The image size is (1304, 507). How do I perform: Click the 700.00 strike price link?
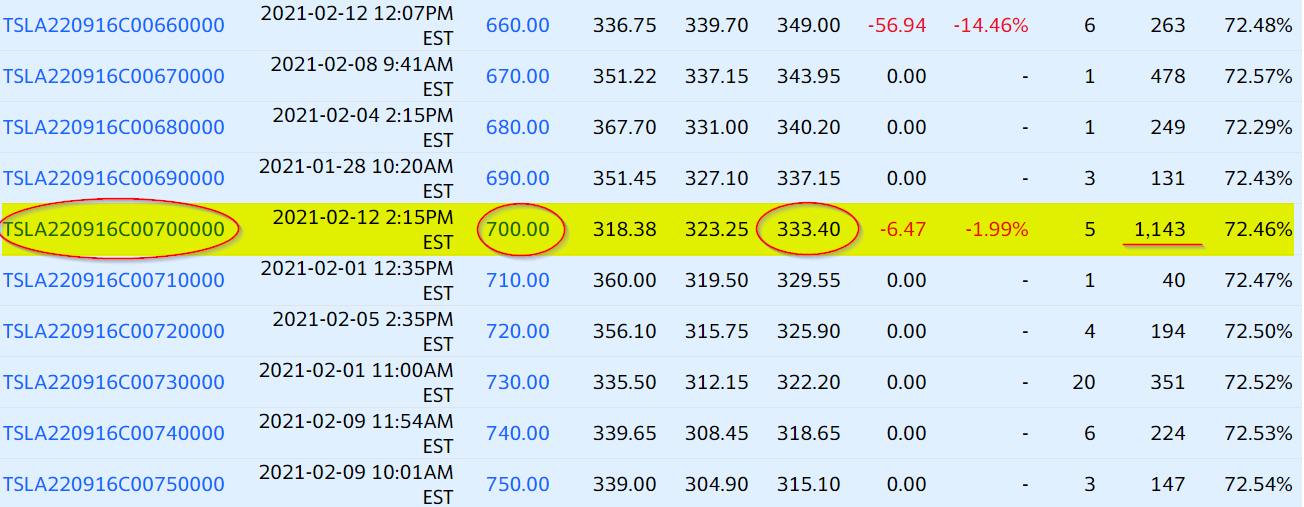coord(518,229)
